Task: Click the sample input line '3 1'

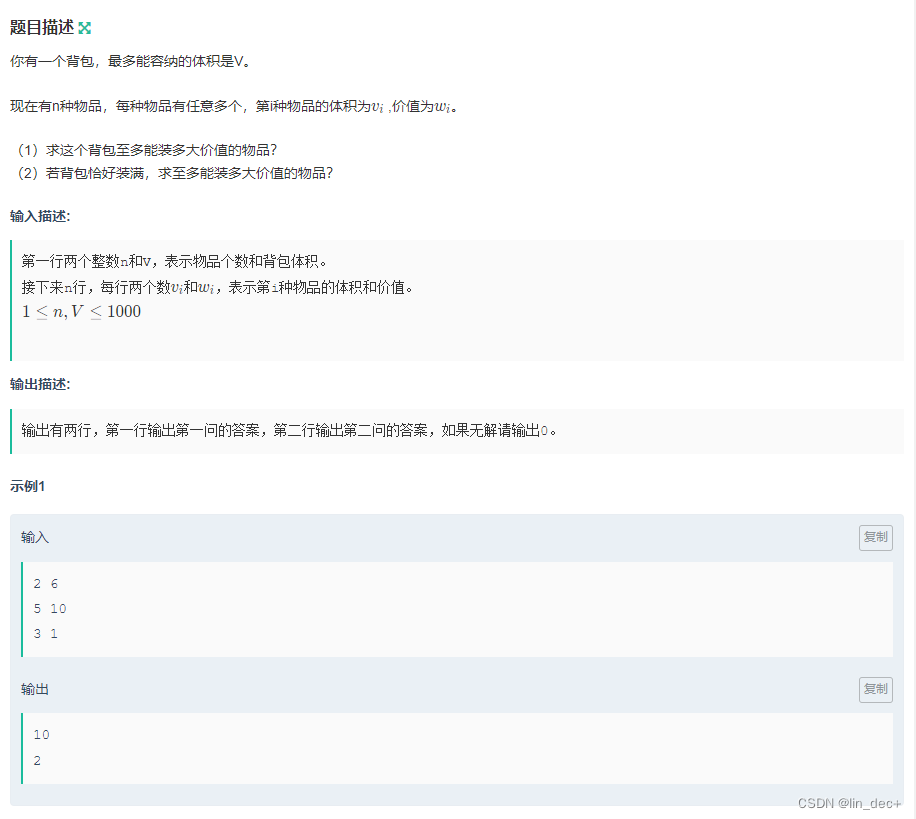Action: (x=46, y=634)
